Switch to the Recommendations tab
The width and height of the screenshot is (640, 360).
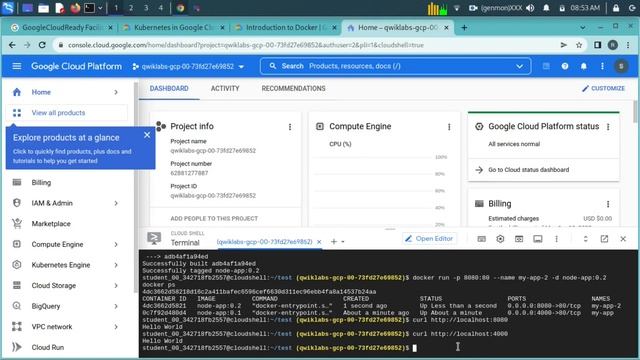[x=293, y=89]
